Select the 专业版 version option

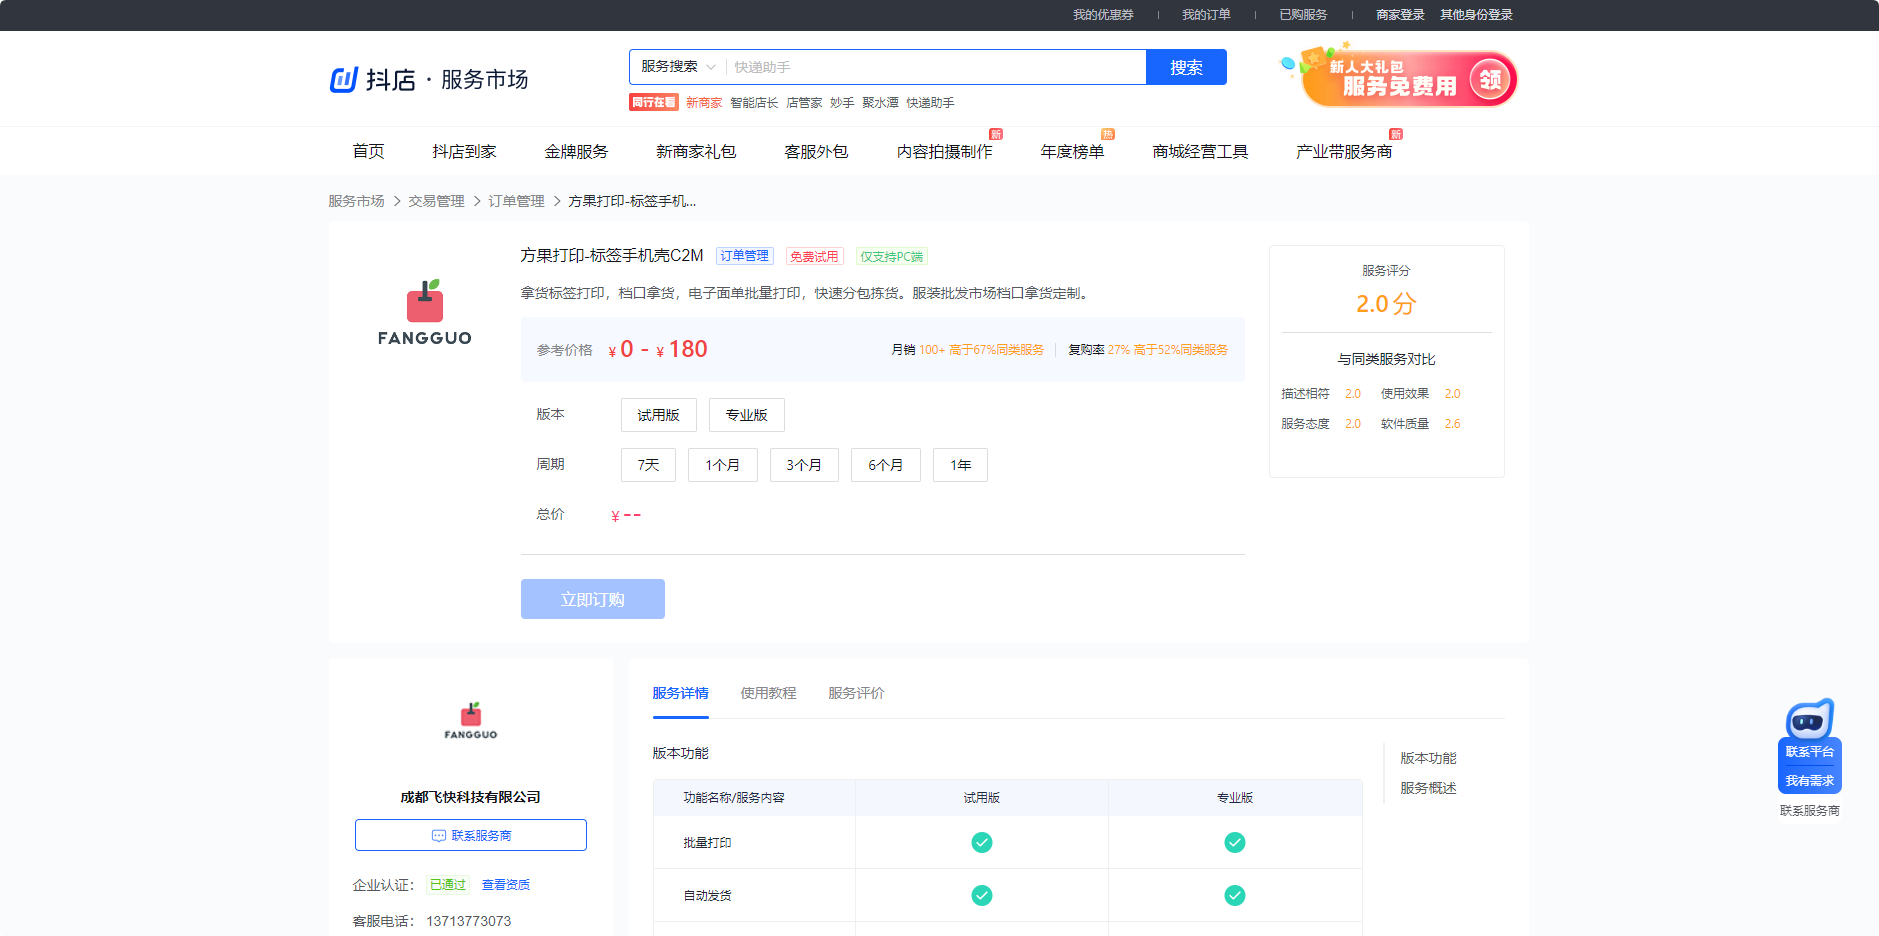746,415
